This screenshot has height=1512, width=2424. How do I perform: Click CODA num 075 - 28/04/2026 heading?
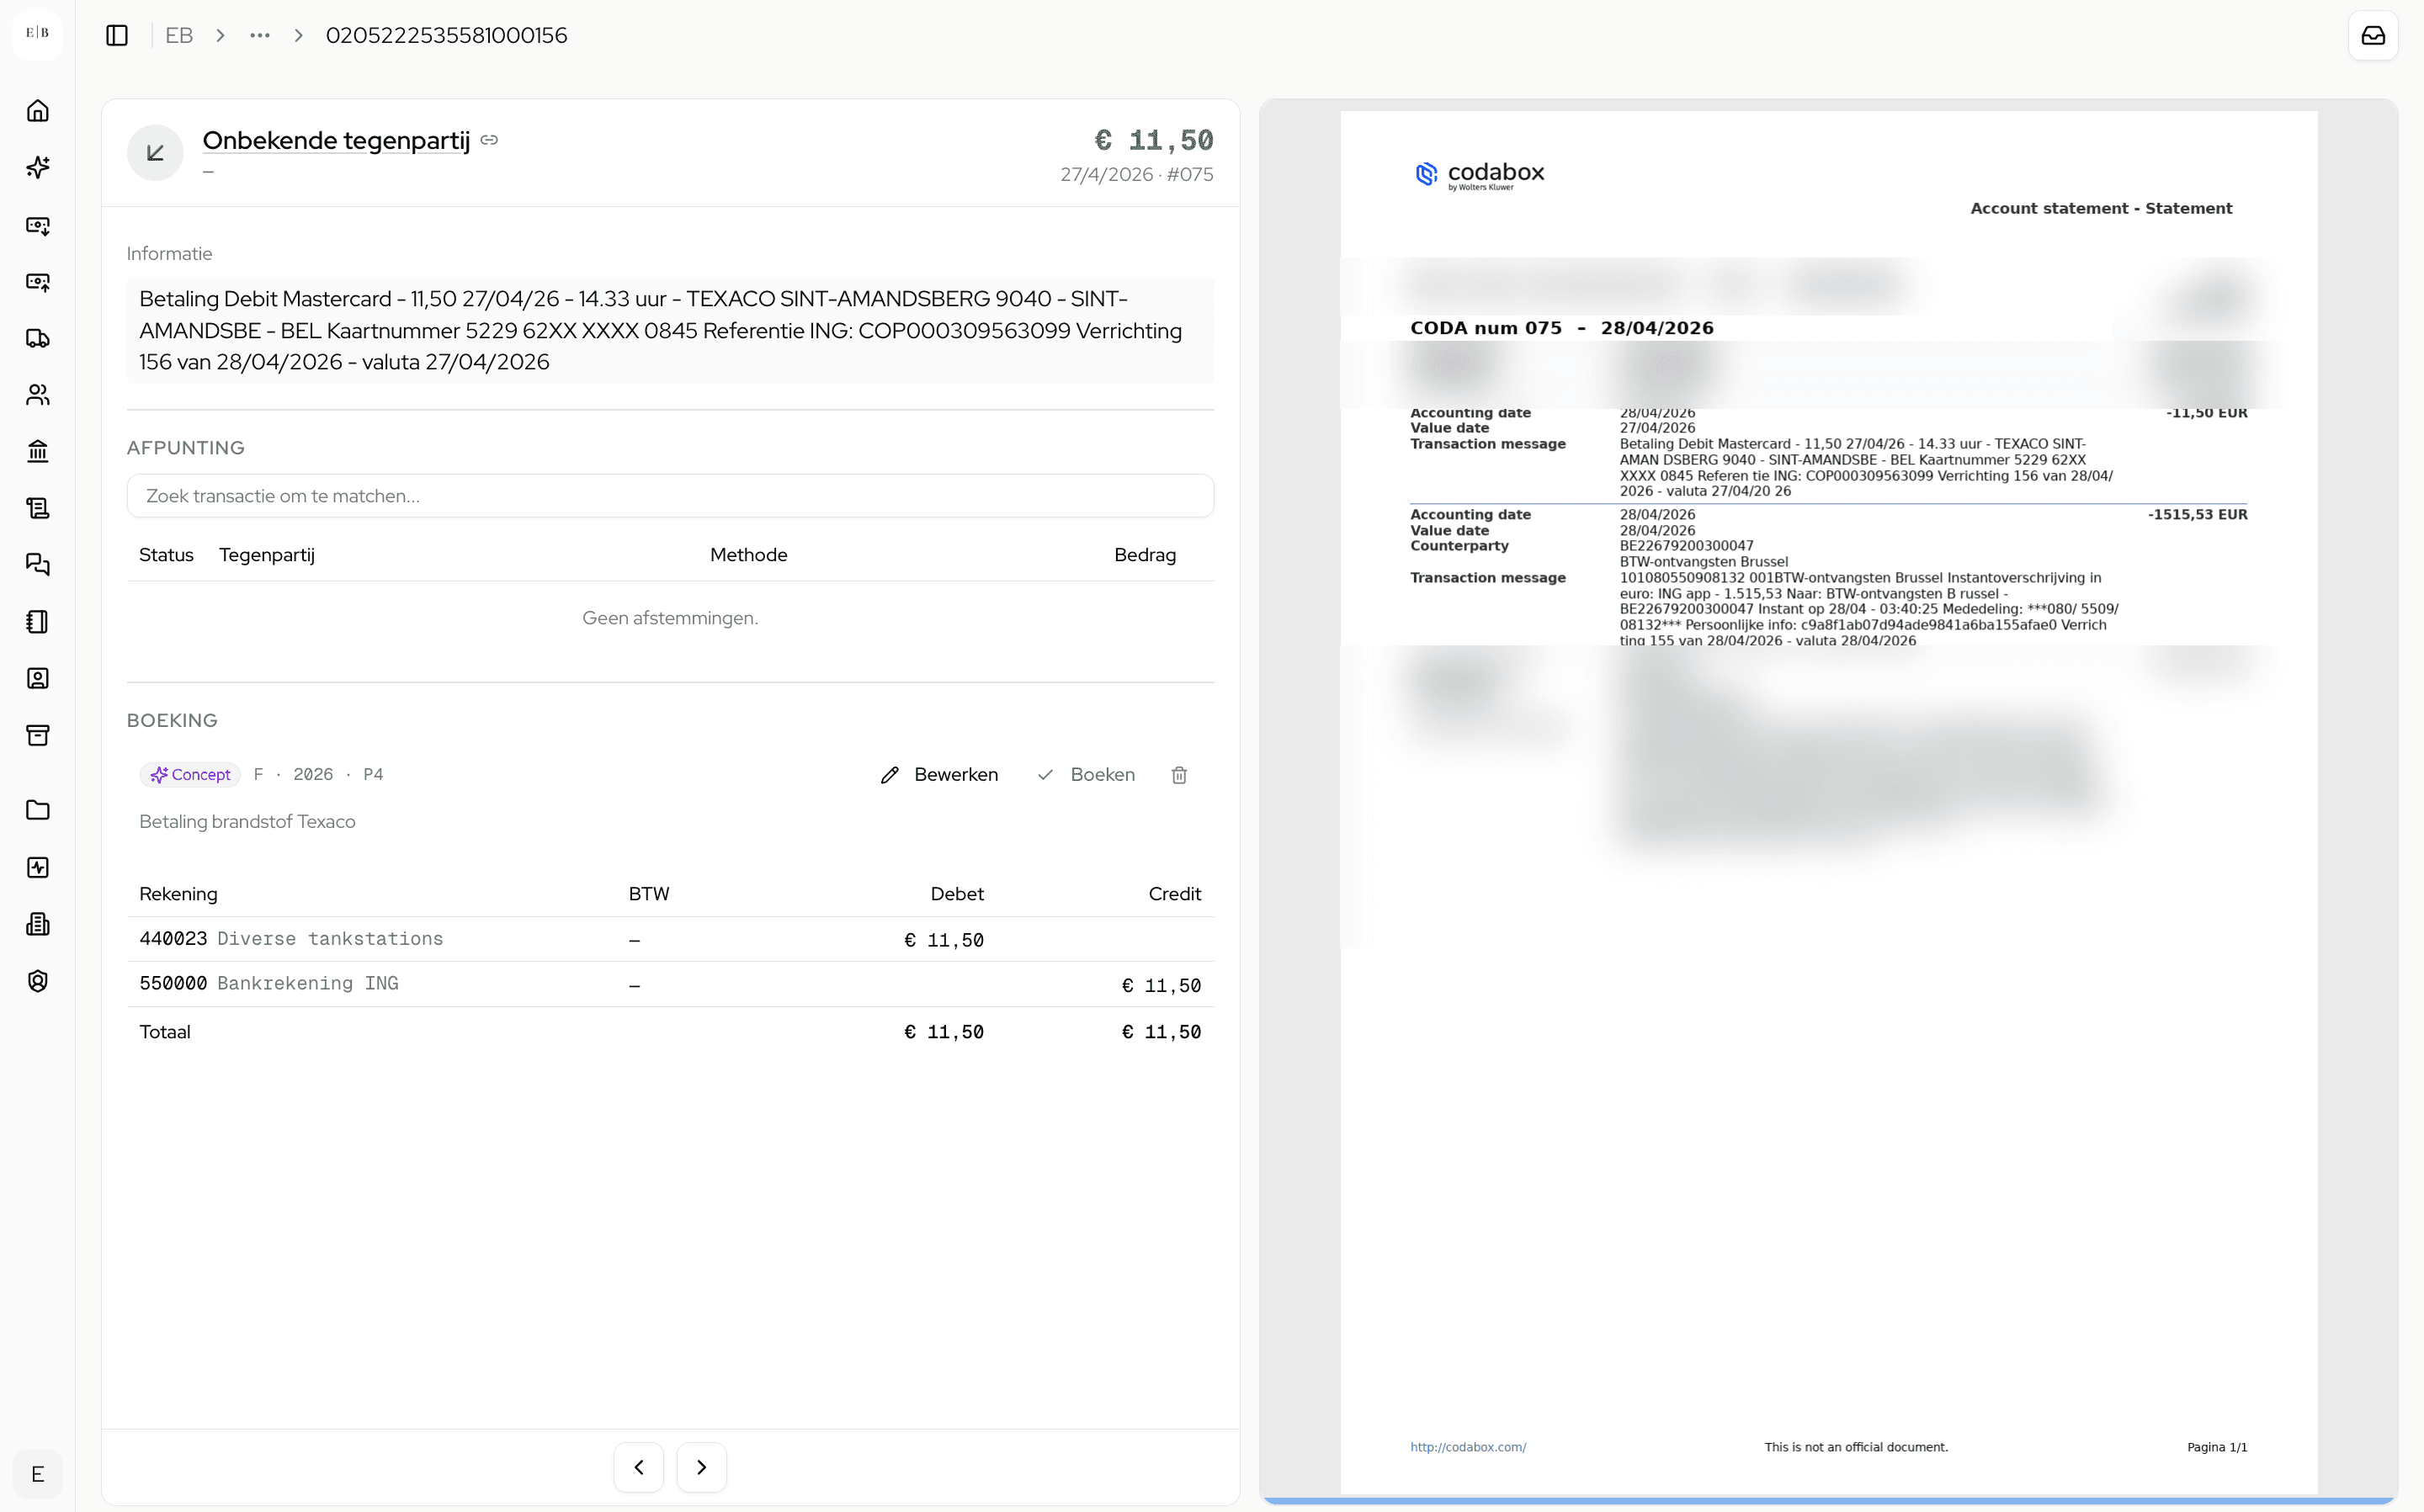pos(1562,328)
